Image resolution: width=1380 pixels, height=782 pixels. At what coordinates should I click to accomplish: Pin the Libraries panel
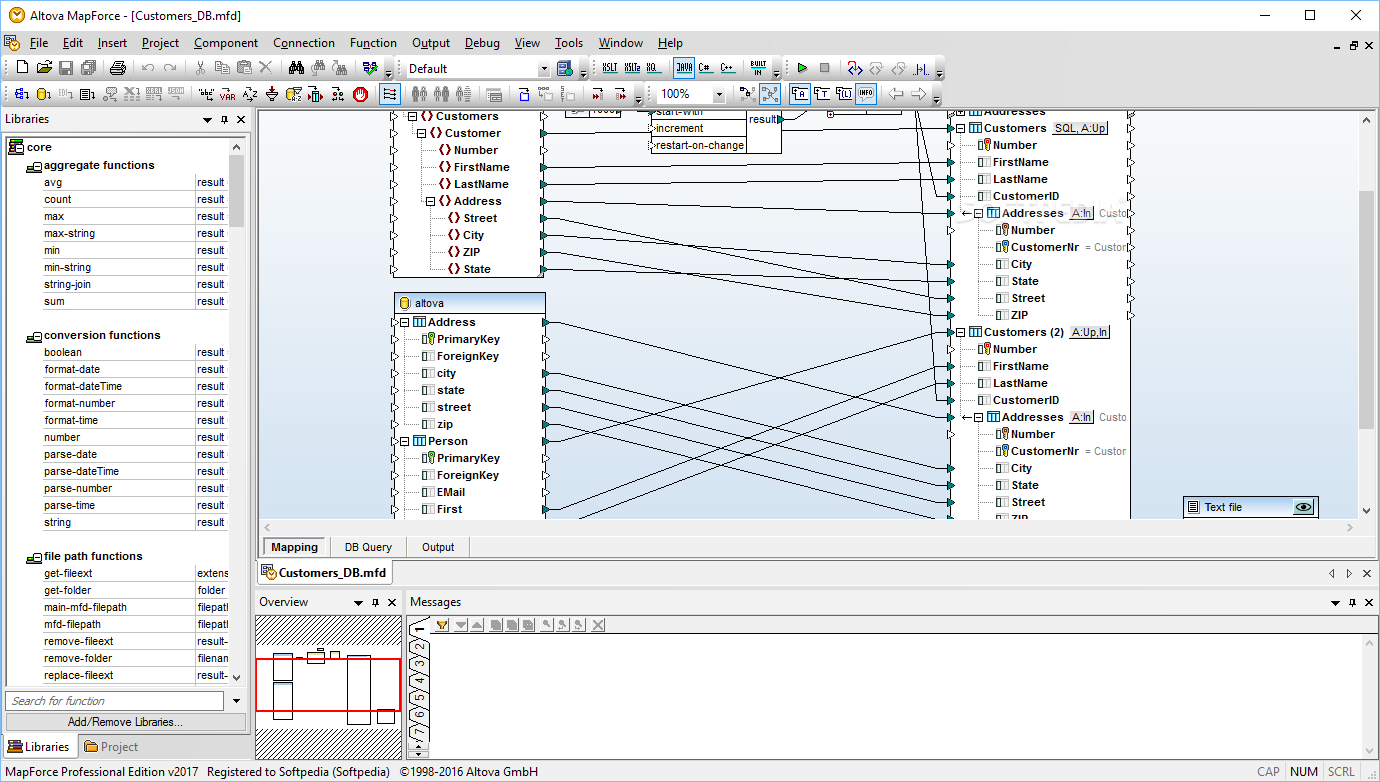[225, 120]
